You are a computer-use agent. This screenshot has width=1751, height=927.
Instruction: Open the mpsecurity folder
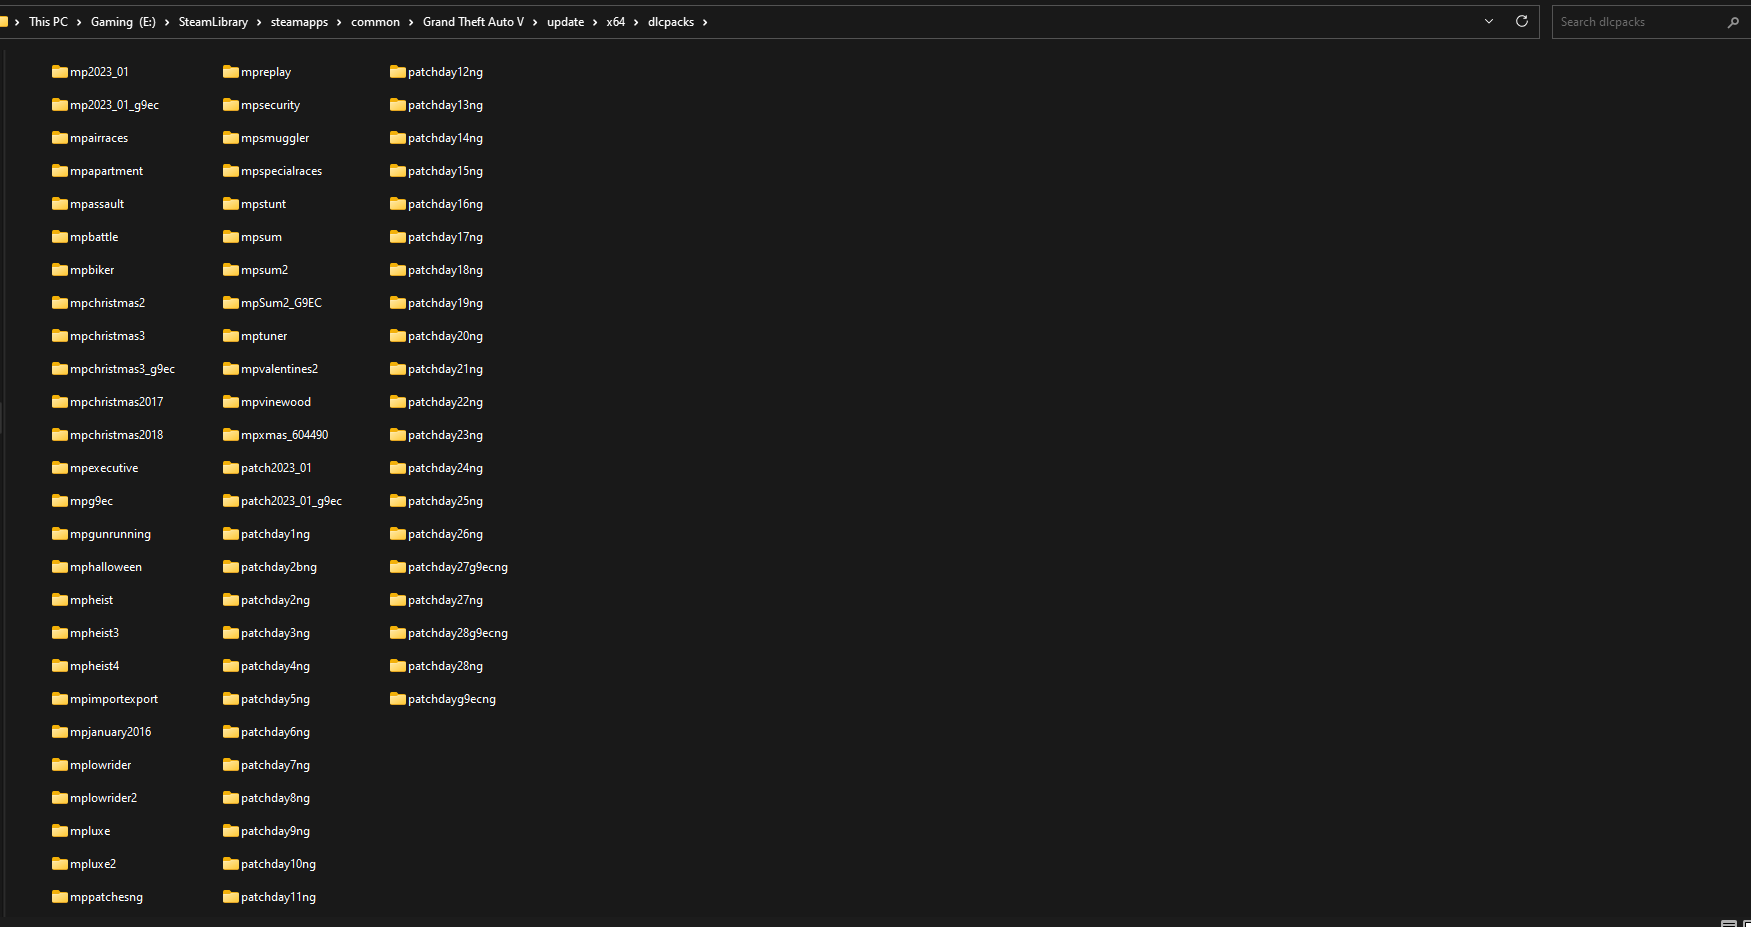point(270,104)
